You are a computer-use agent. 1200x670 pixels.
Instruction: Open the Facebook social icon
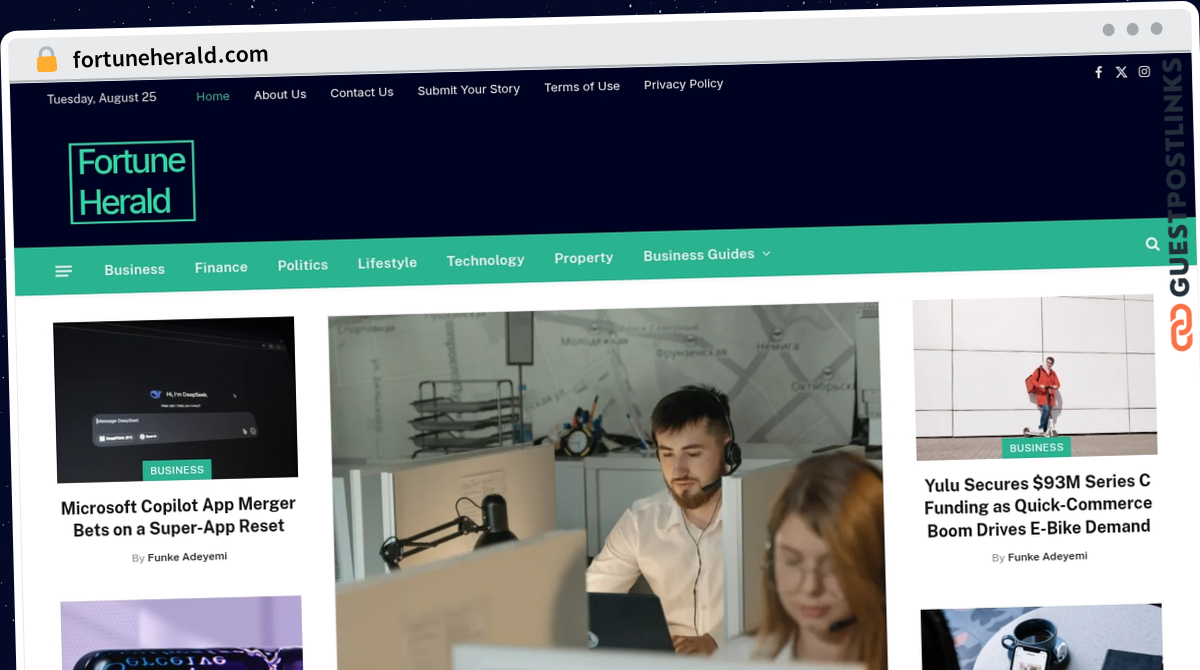(x=1098, y=72)
